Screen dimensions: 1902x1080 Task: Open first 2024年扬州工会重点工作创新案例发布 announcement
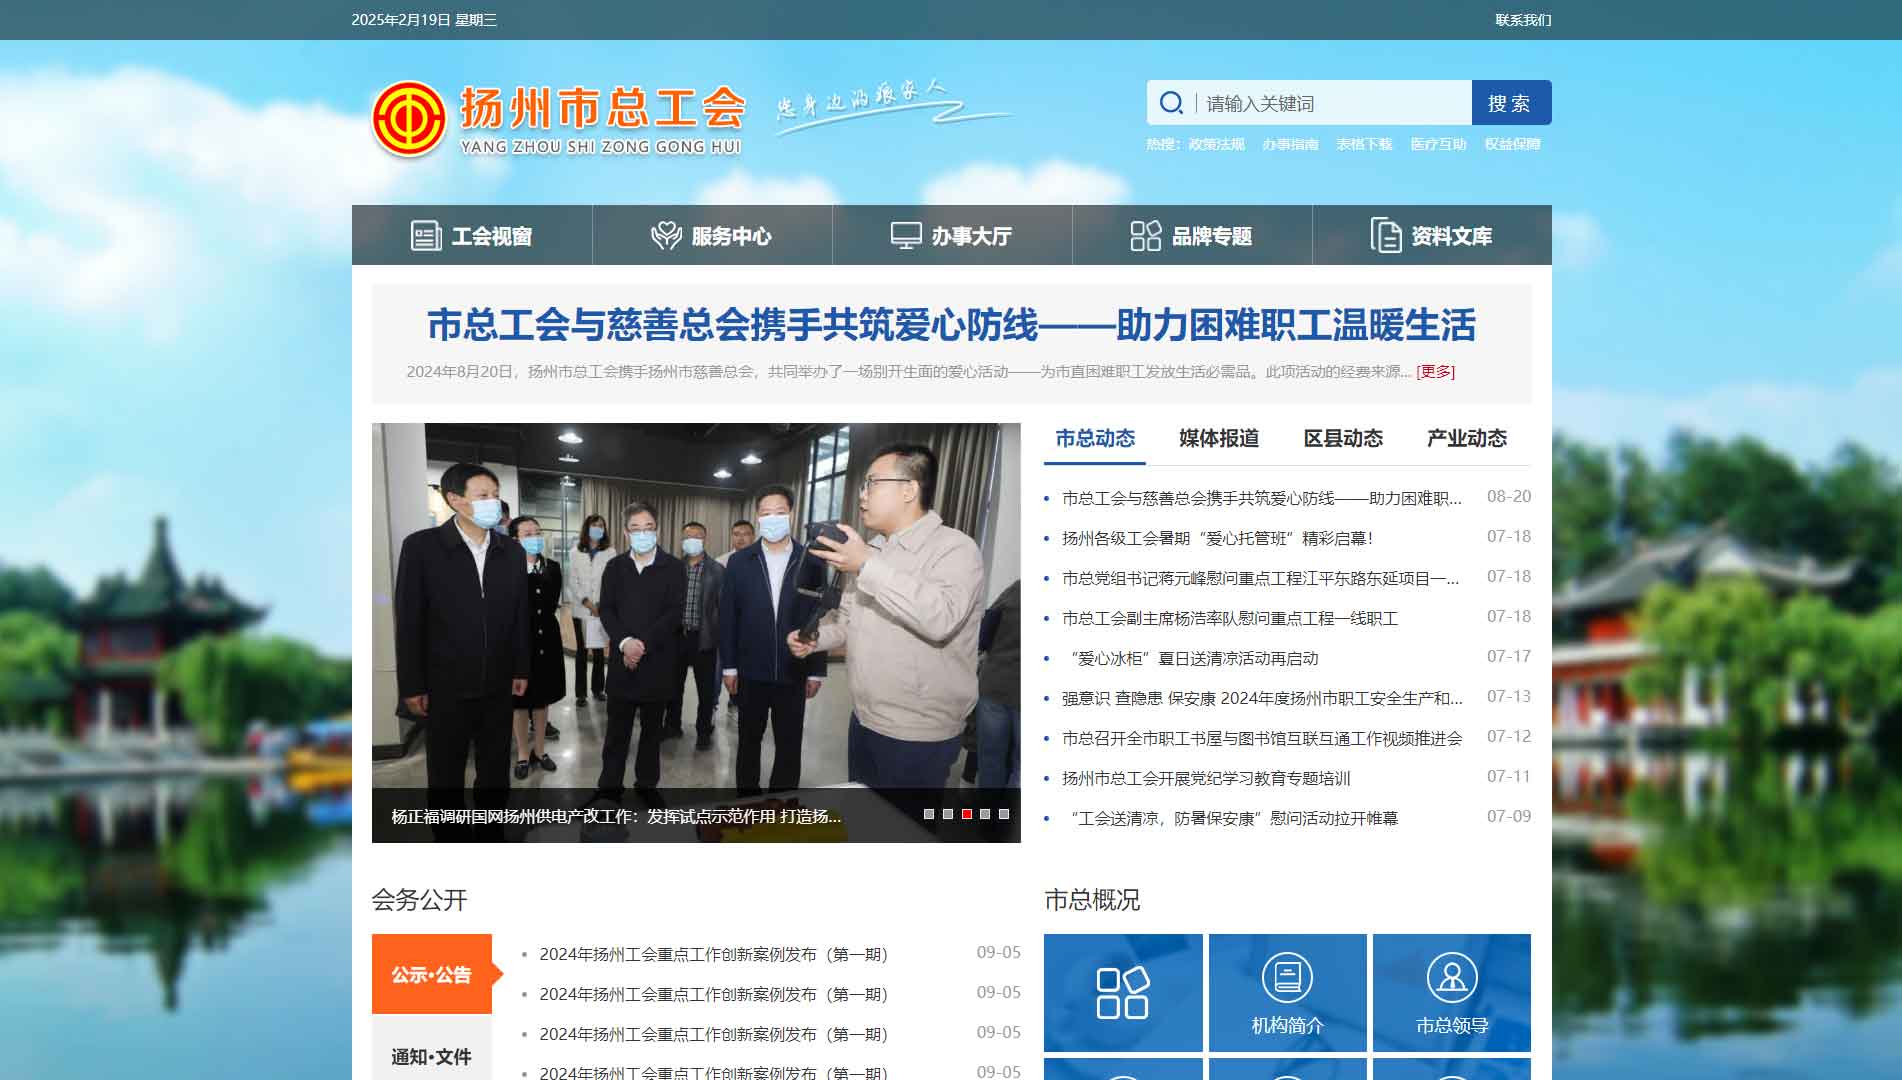click(x=713, y=954)
